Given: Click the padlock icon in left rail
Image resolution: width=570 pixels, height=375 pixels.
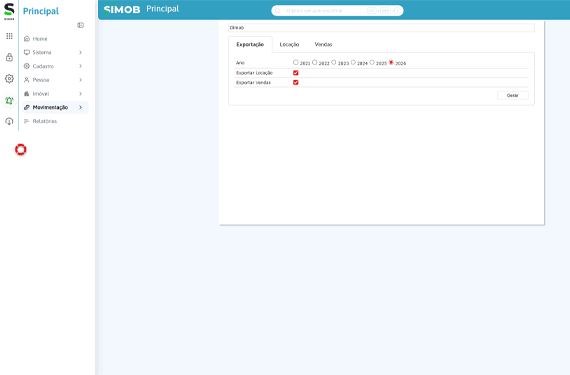Looking at the screenshot, I should pyautogui.click(x=9, y=57).
